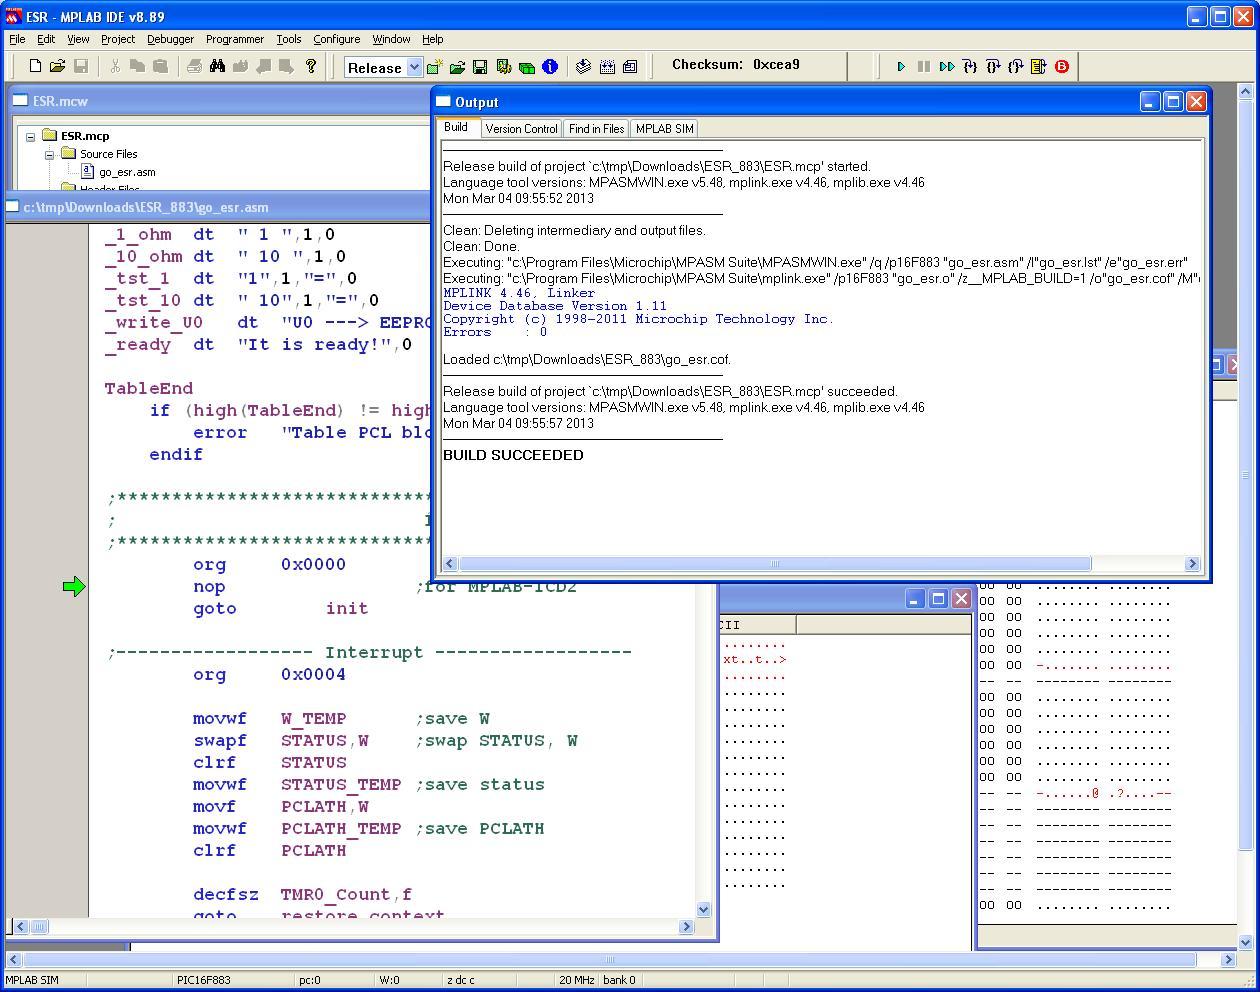Click the Open File folder icon
Viewport: 1260px width, 992px height.
(x=57, y=66)
